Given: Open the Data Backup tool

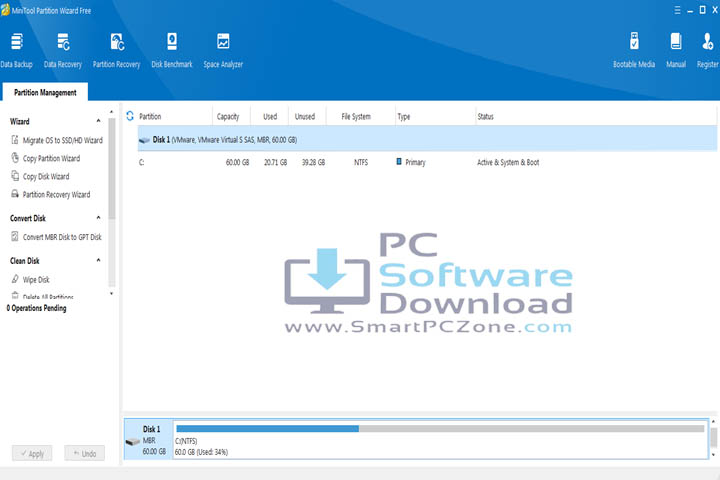Looking at the screenshot, I should pyautogui.click(x=17, y=51).
